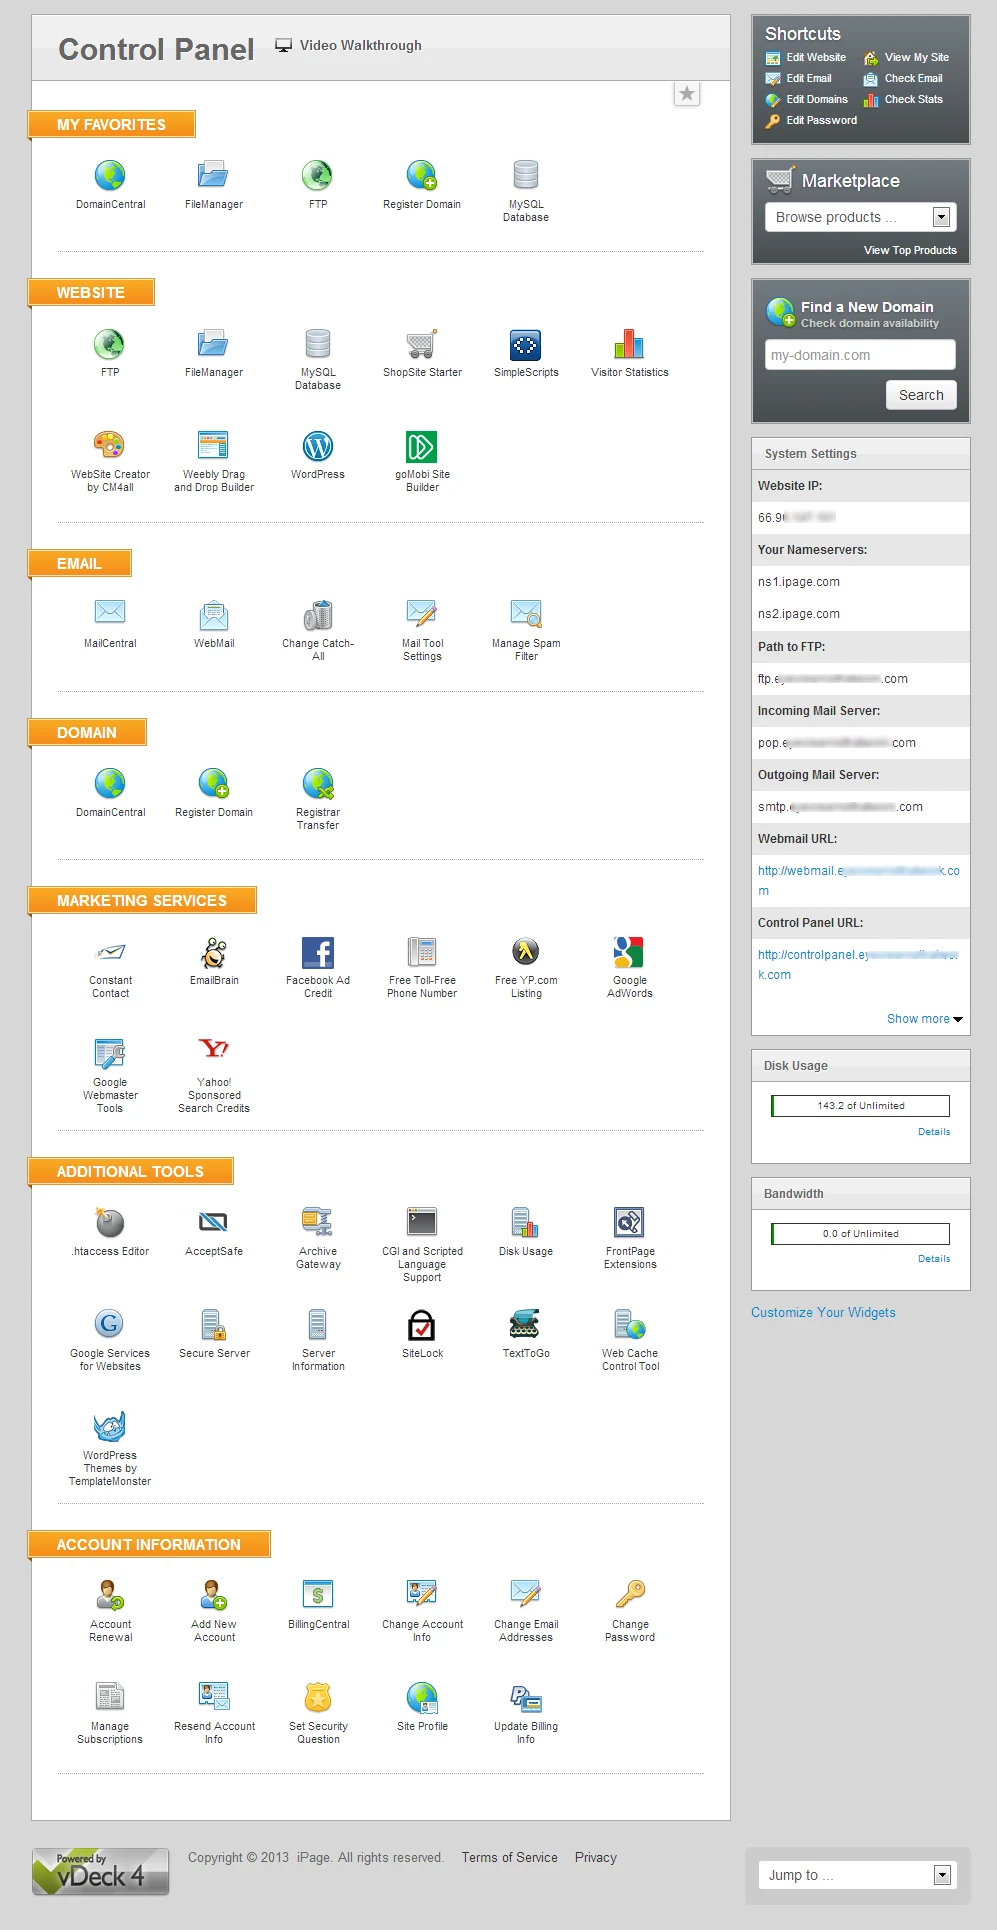The height and width of the screenshot is (1930, 997).
Task: Click the my-domain.com input field
Action: pyautogui.click(x=860, y=355)
